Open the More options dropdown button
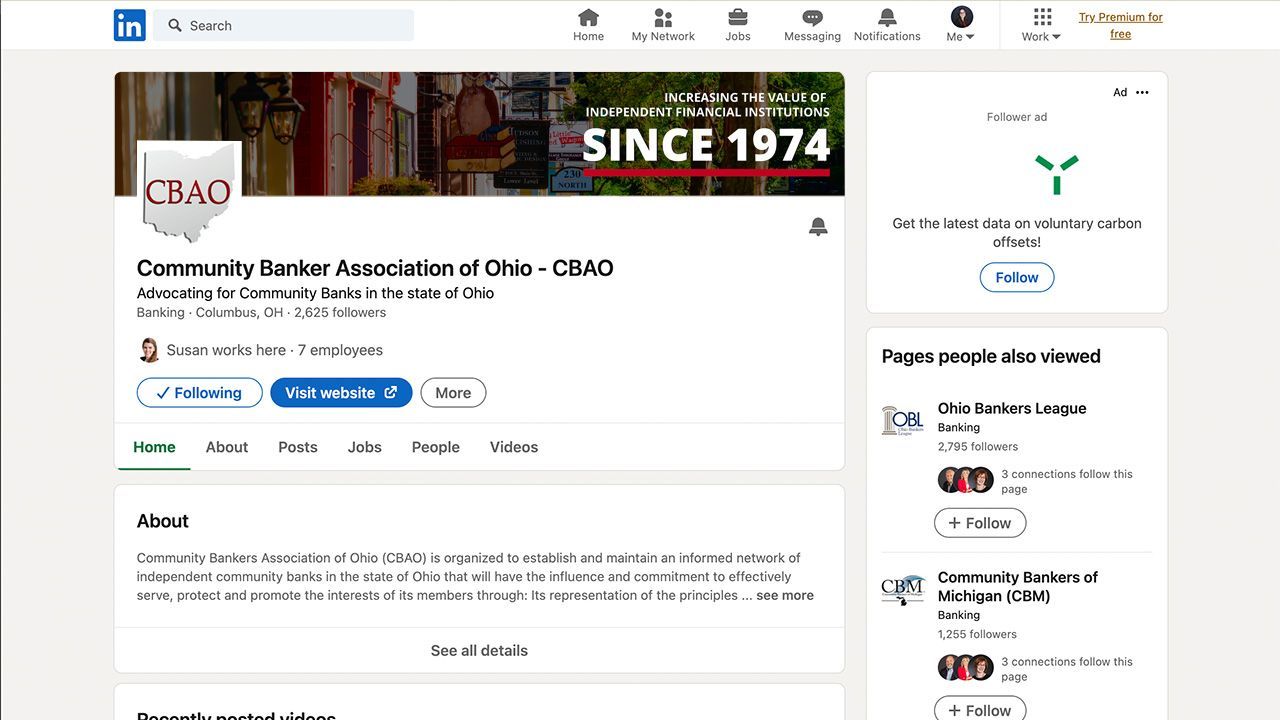 click(453, 393)
